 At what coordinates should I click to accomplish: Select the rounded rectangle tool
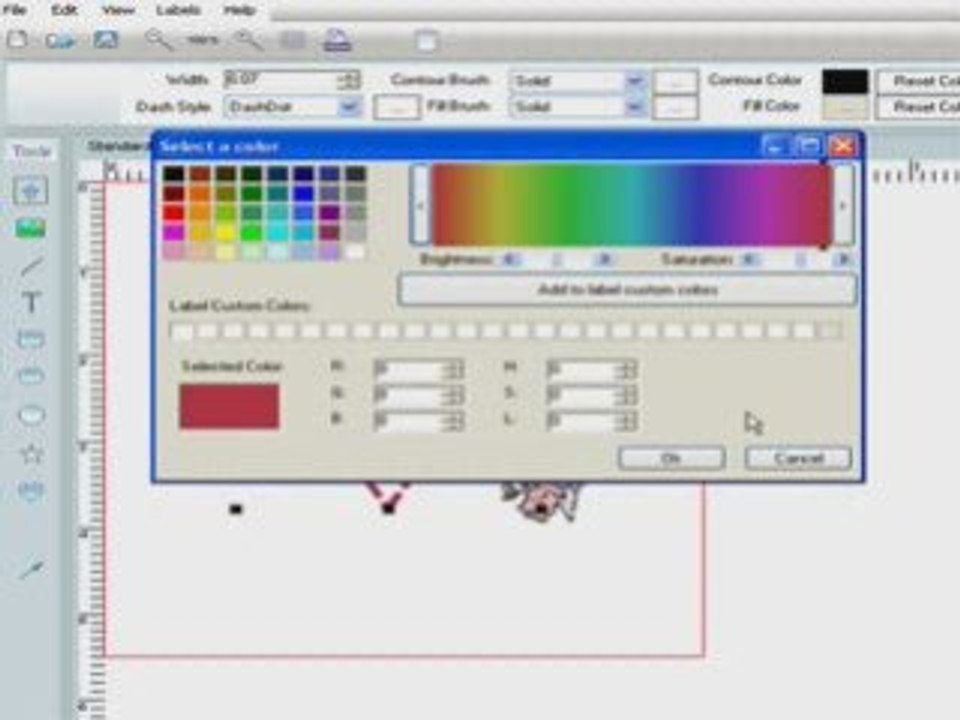31,376
